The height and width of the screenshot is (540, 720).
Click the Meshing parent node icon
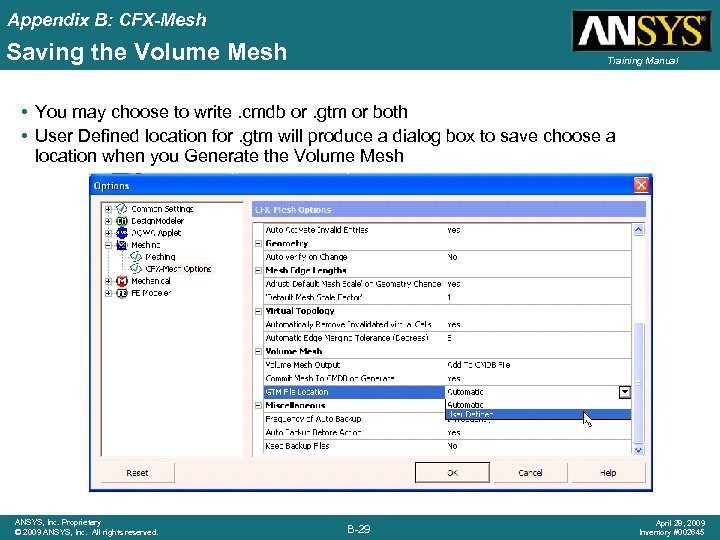[122, 245]
